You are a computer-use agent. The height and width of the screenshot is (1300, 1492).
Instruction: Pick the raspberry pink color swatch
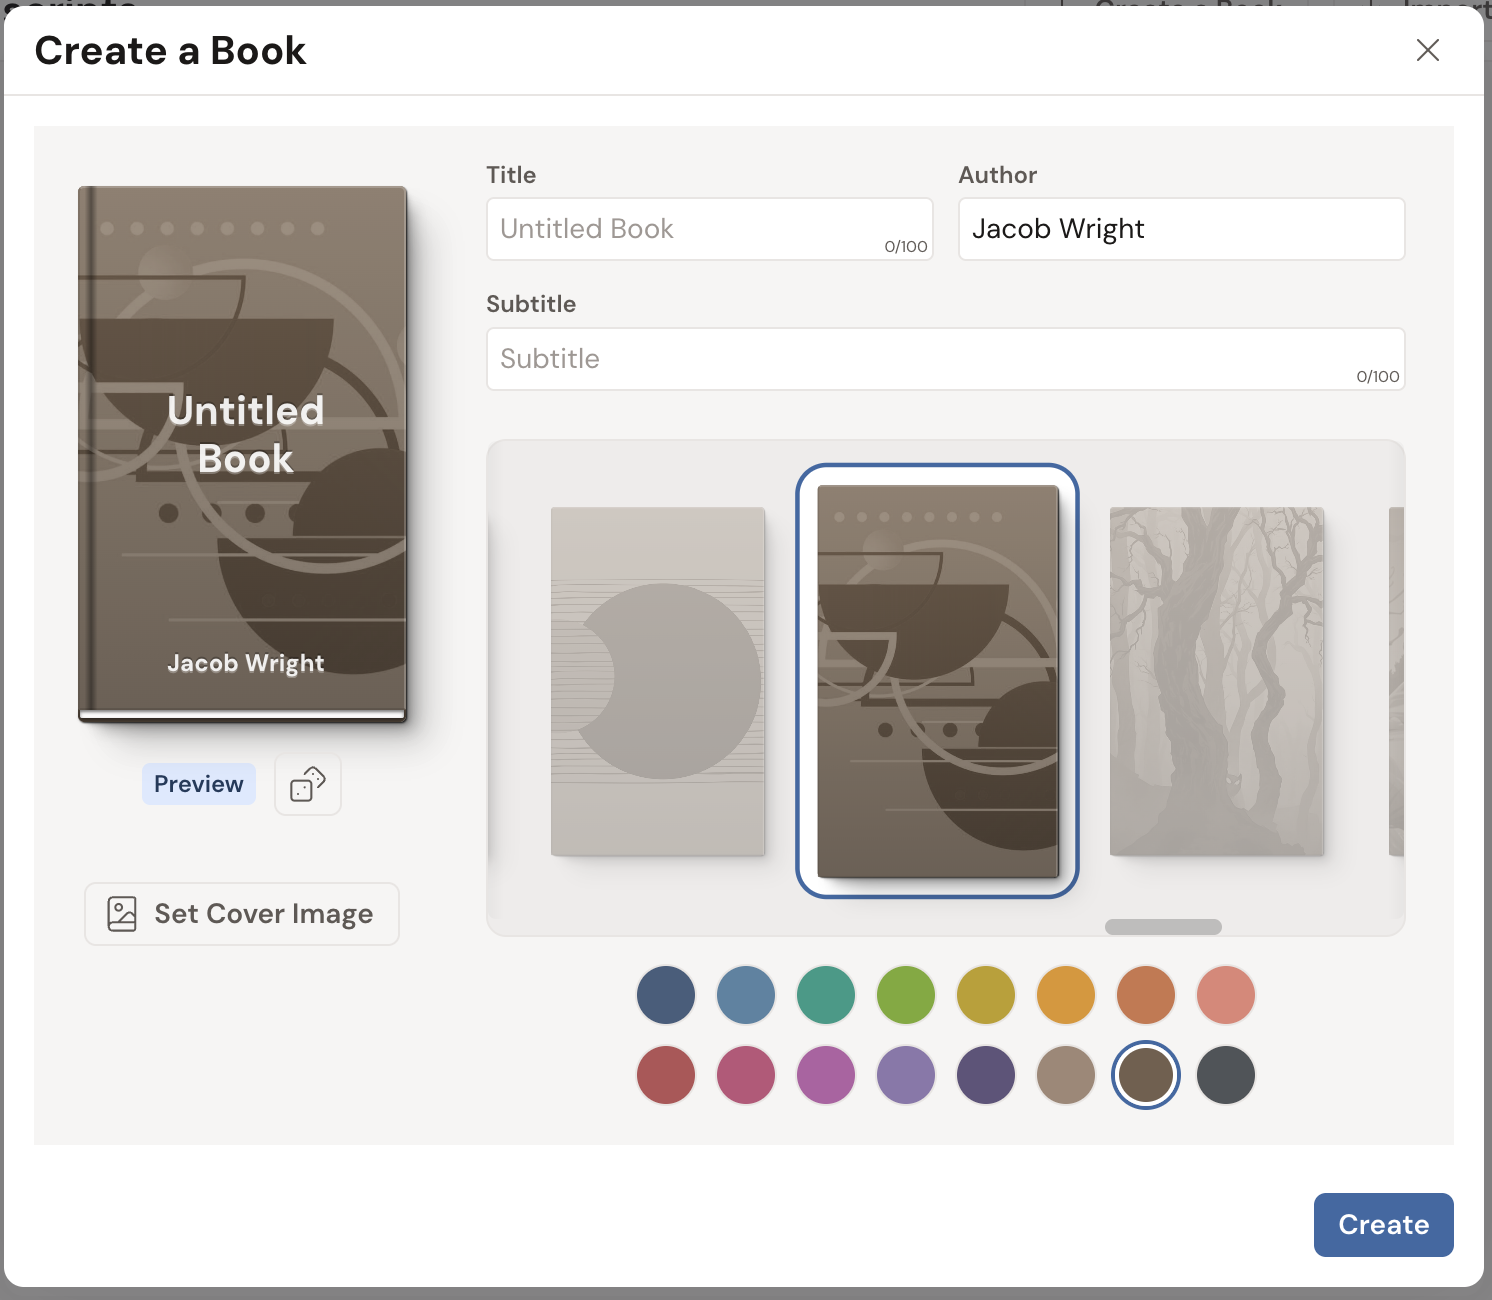(746, 1075)
